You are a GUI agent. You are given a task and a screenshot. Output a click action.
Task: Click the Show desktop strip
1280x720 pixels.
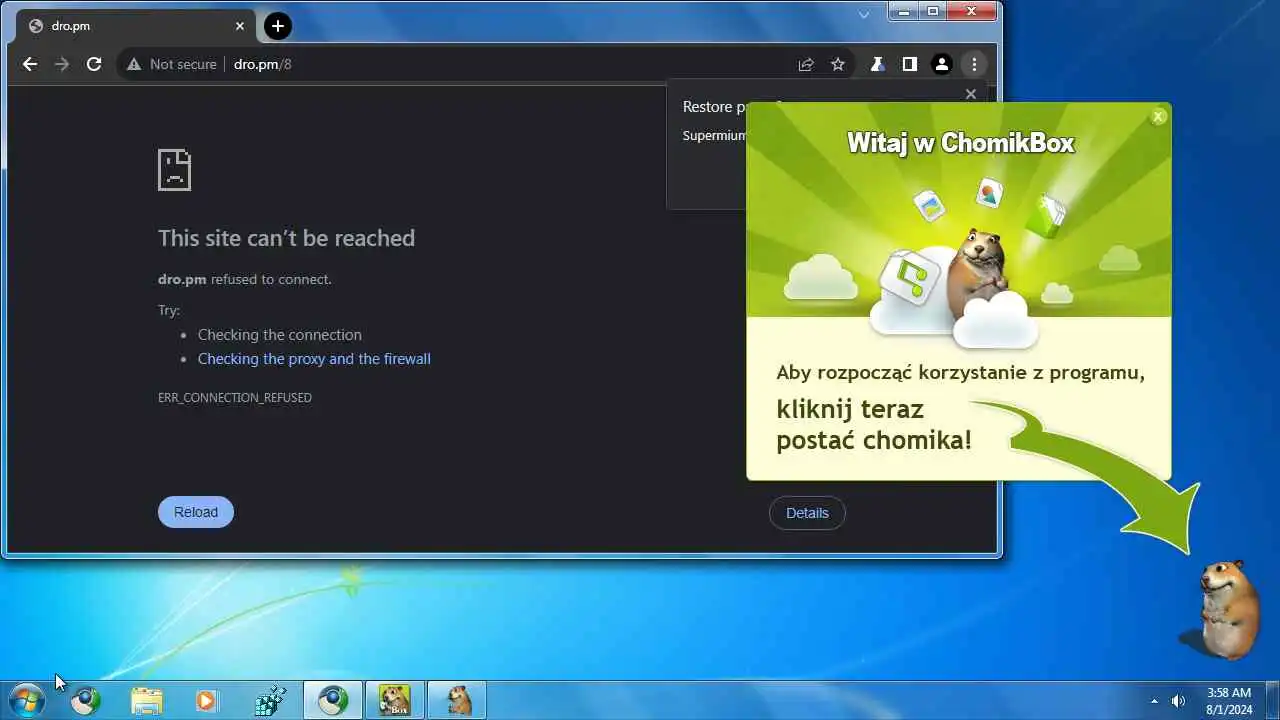1273,701
